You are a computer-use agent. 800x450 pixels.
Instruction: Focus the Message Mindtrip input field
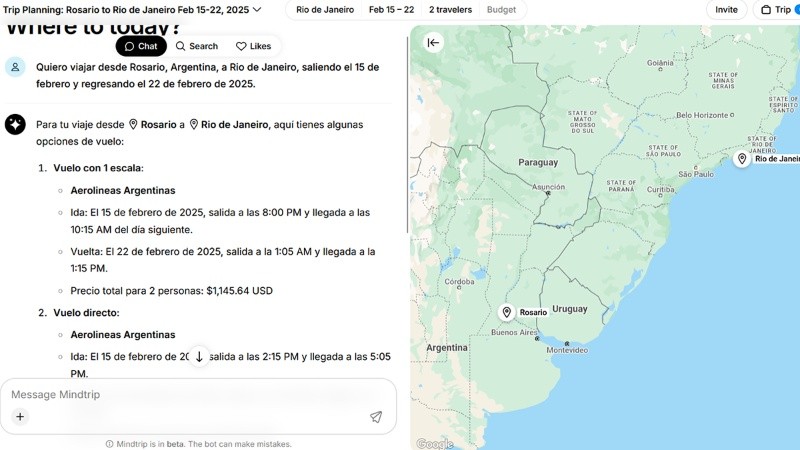click(190, 395)
